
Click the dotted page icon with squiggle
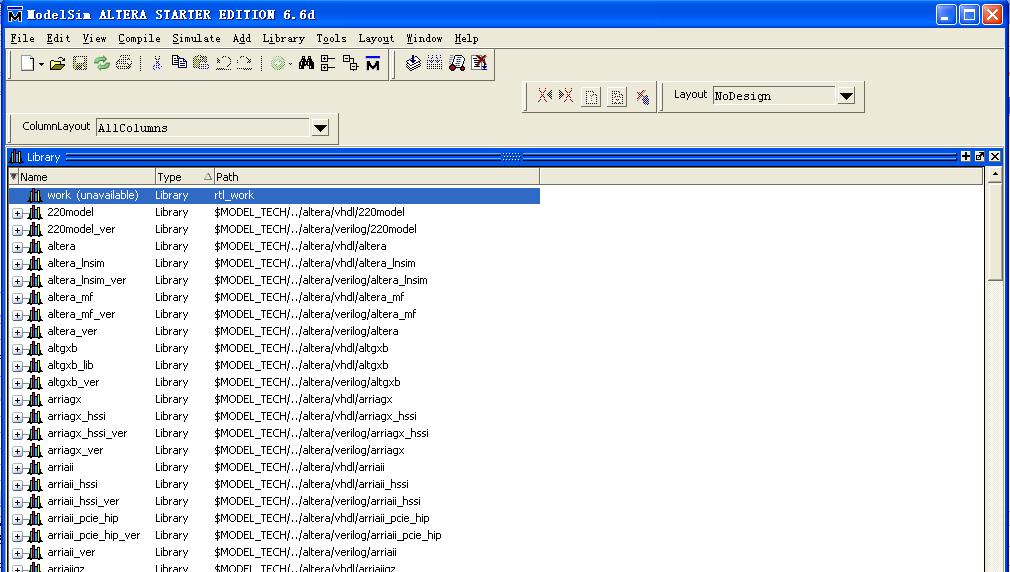tap(616, 97)
